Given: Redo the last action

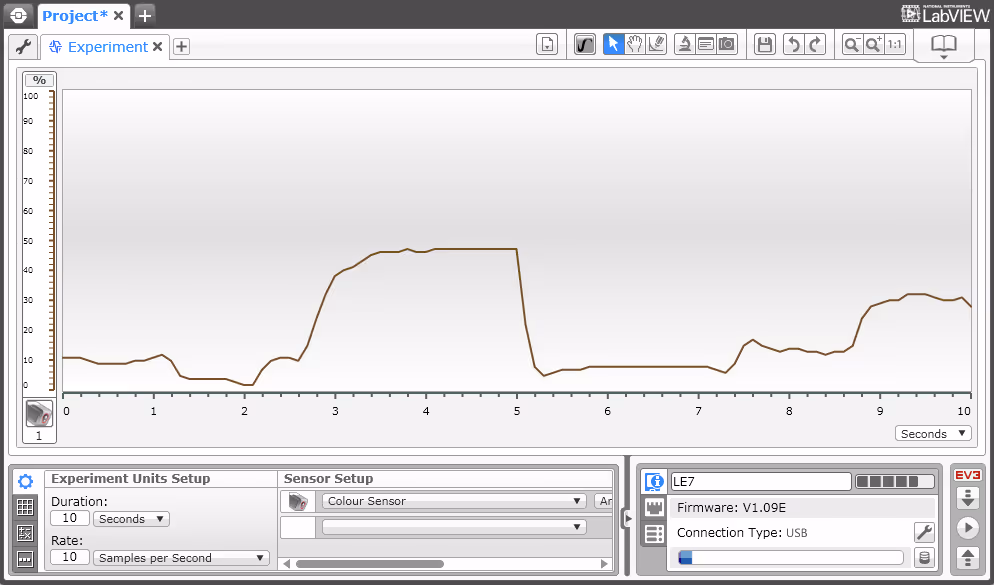Looking at the screenshot, I should click(x=815, y=44).
